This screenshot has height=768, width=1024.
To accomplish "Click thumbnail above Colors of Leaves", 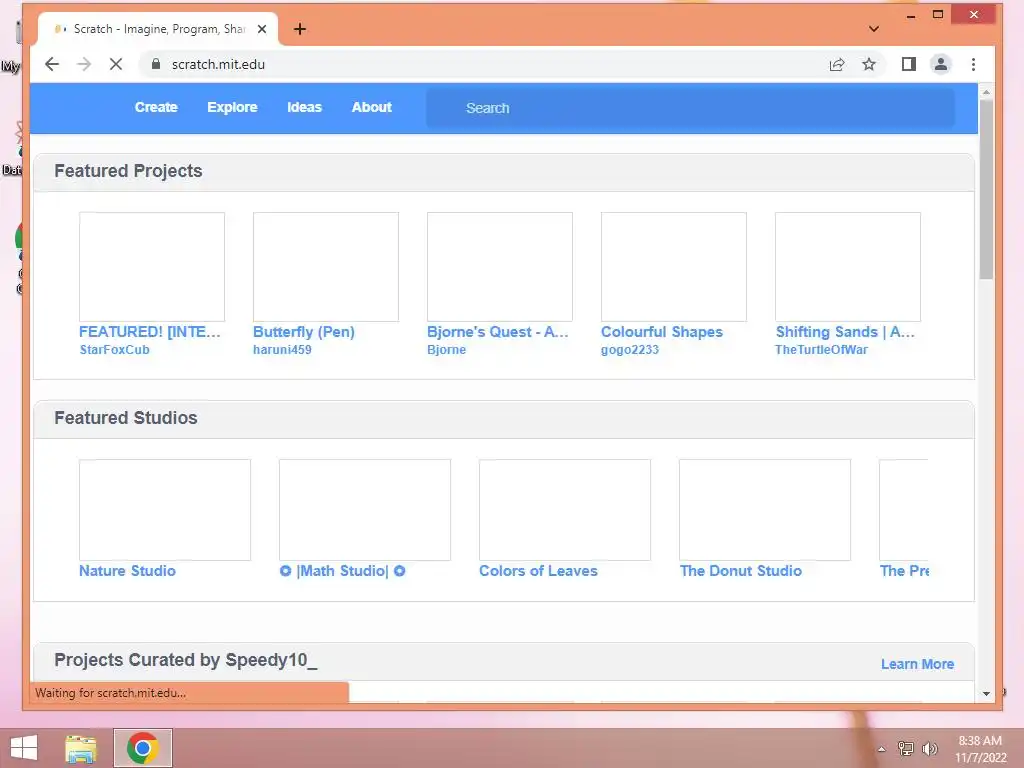I will coord(565,509).
